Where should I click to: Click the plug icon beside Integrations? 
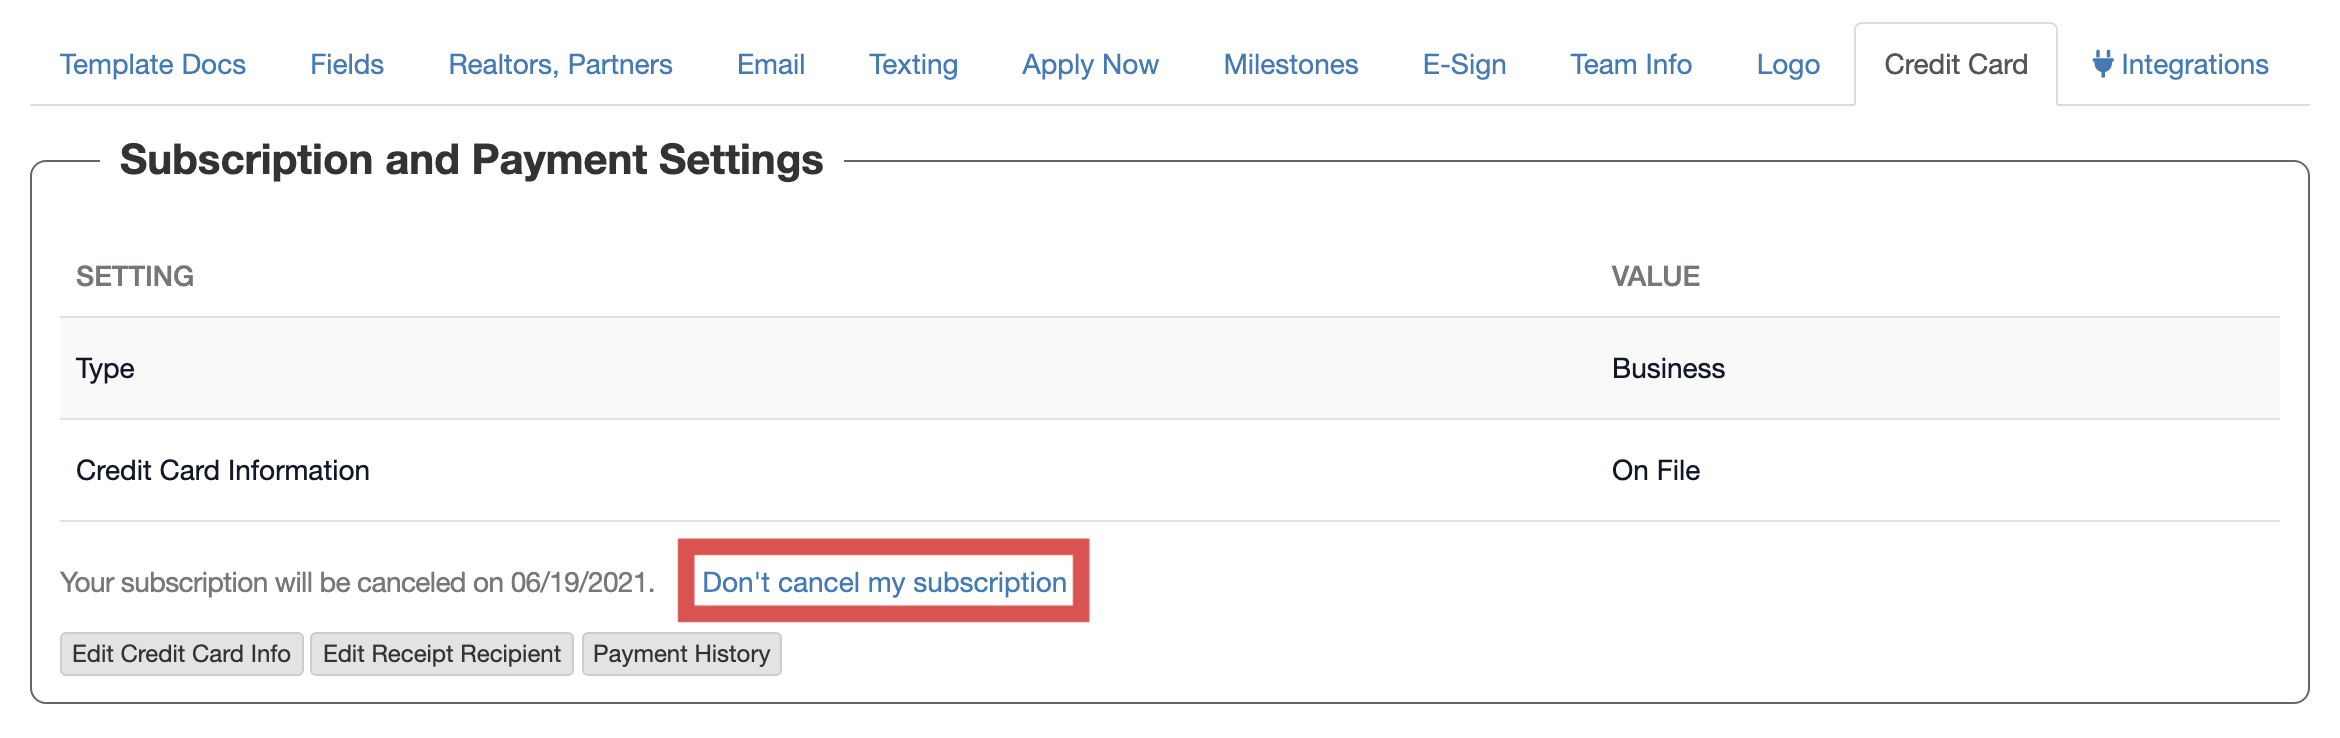(2102, 64)
